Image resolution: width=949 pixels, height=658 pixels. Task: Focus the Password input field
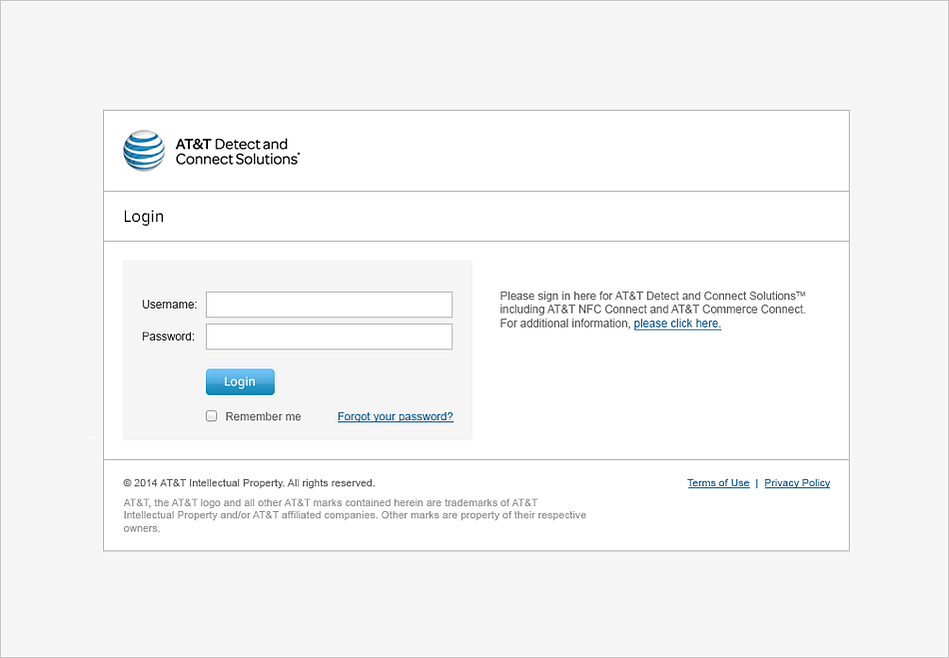point(329,337)
